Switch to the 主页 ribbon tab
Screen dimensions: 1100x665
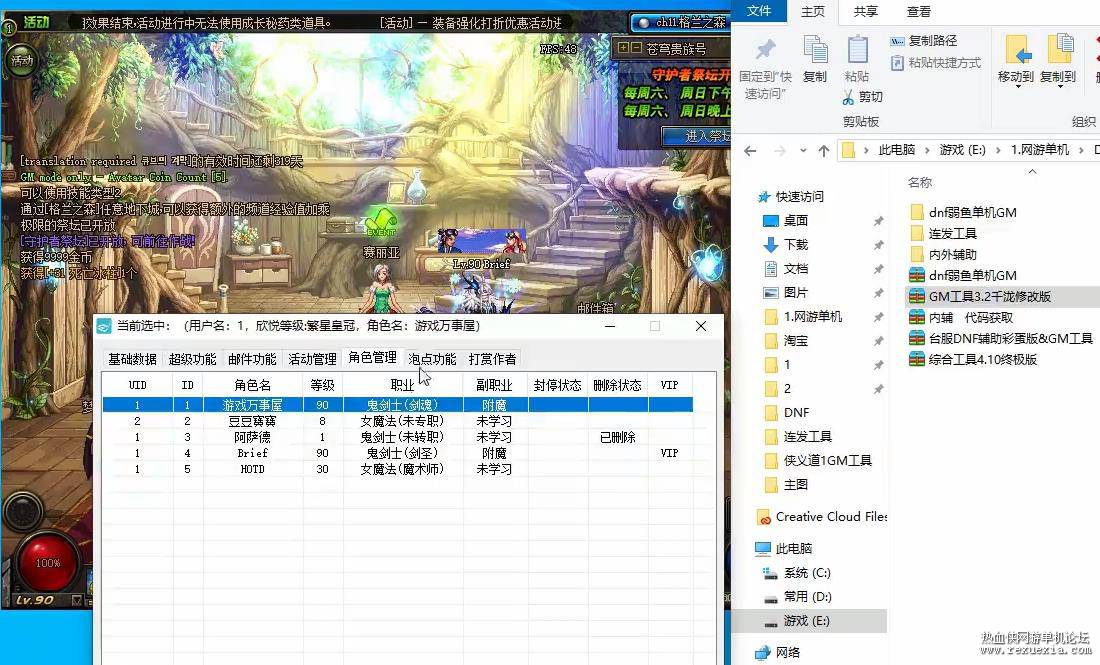click(x=813, y=12)
